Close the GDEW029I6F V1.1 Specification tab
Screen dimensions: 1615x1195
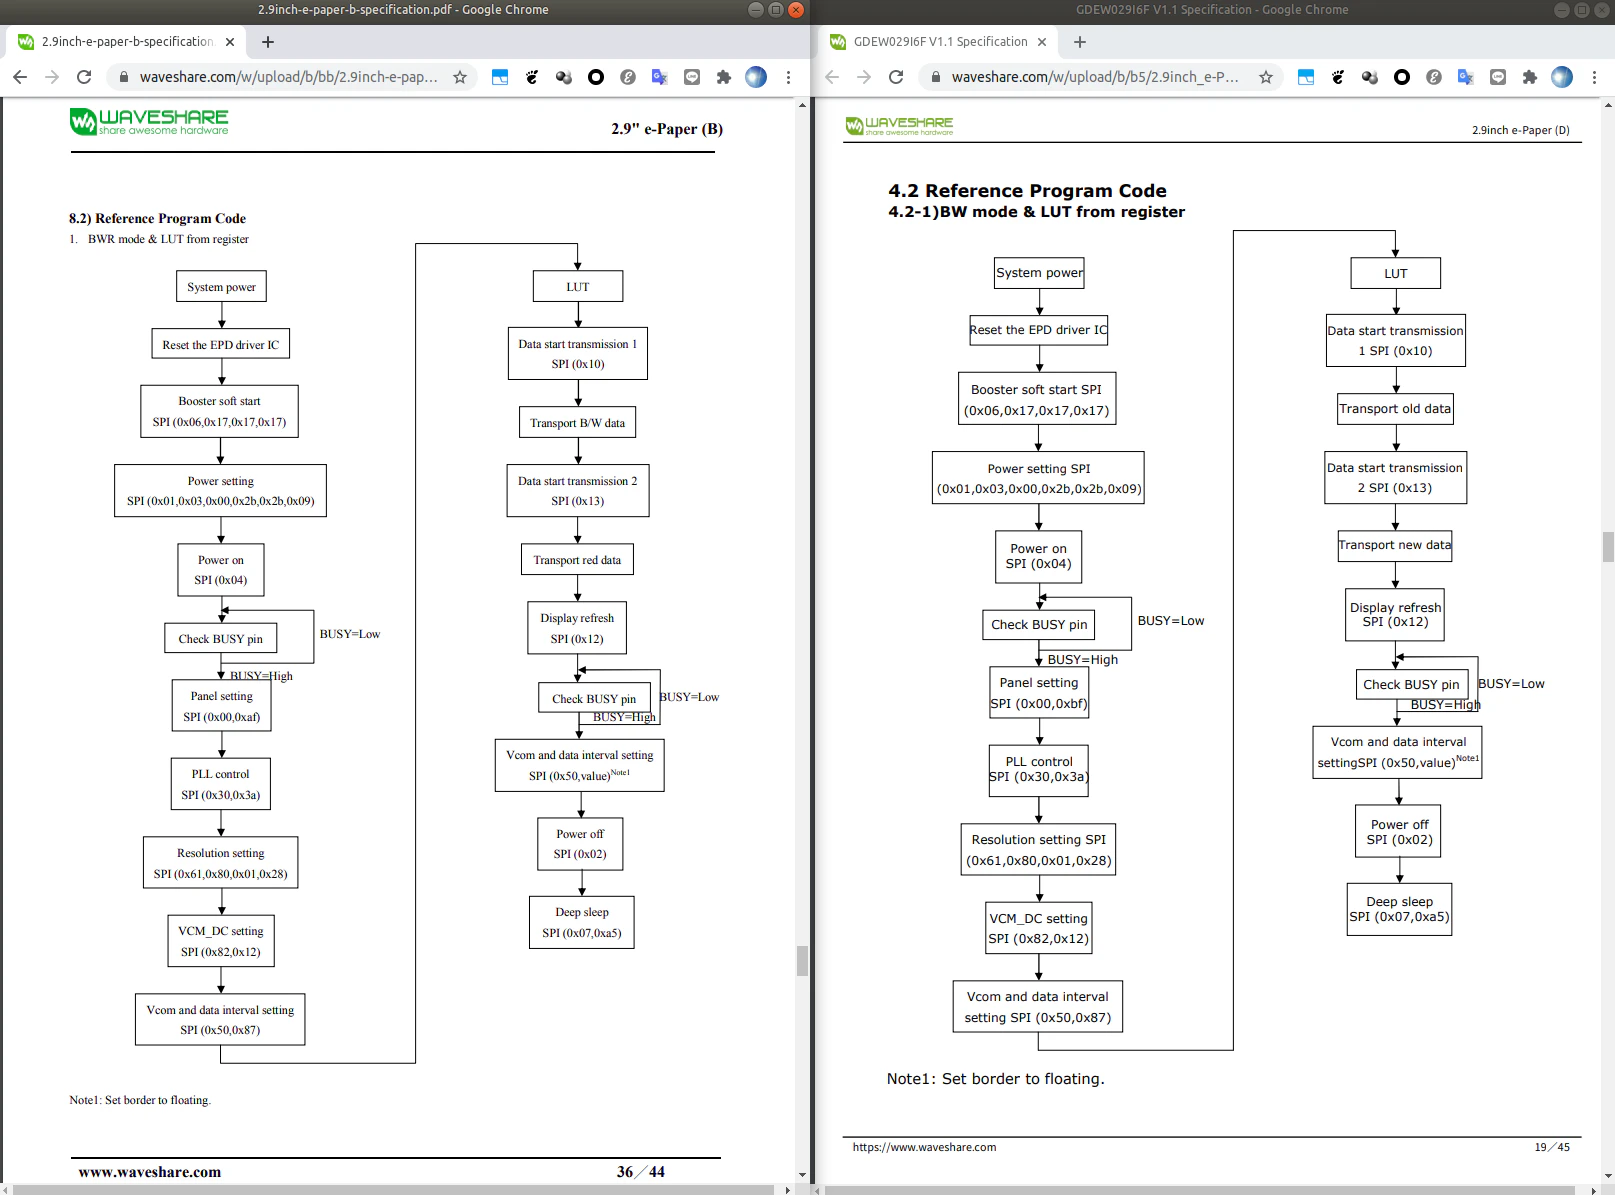(1042, 42)
